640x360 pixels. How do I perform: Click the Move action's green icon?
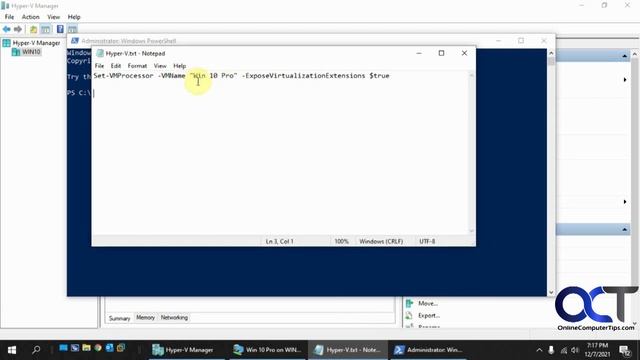[x=409, y=303]
